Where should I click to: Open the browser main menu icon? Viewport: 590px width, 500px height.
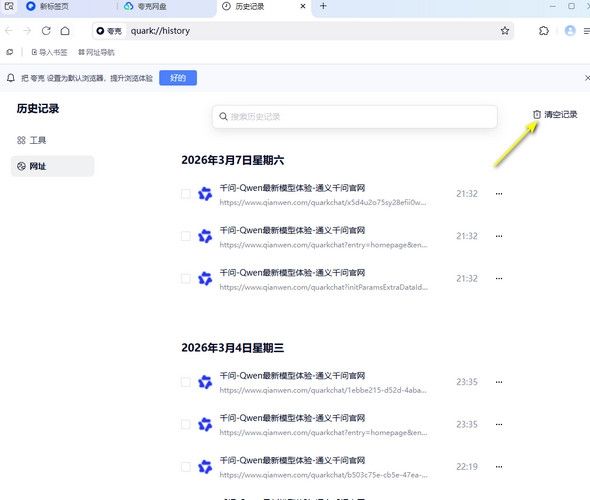click(x=587, y=31)
